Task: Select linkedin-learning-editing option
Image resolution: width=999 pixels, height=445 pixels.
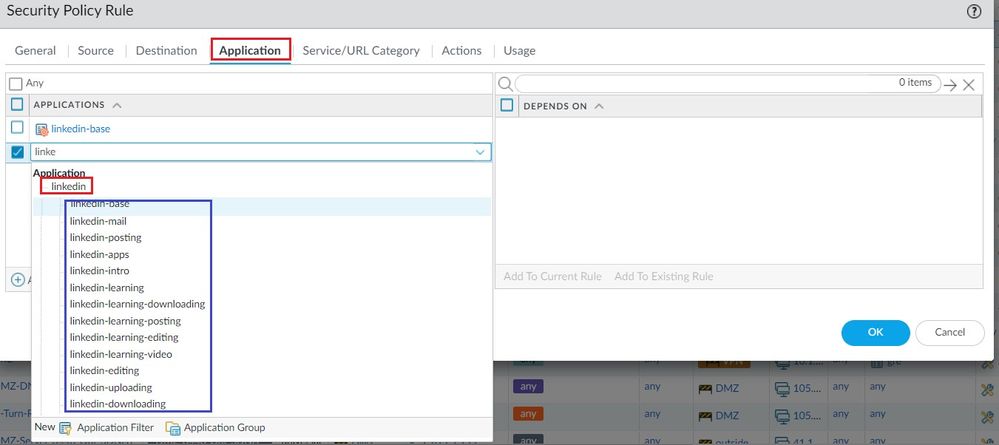Action: (124, 337)
